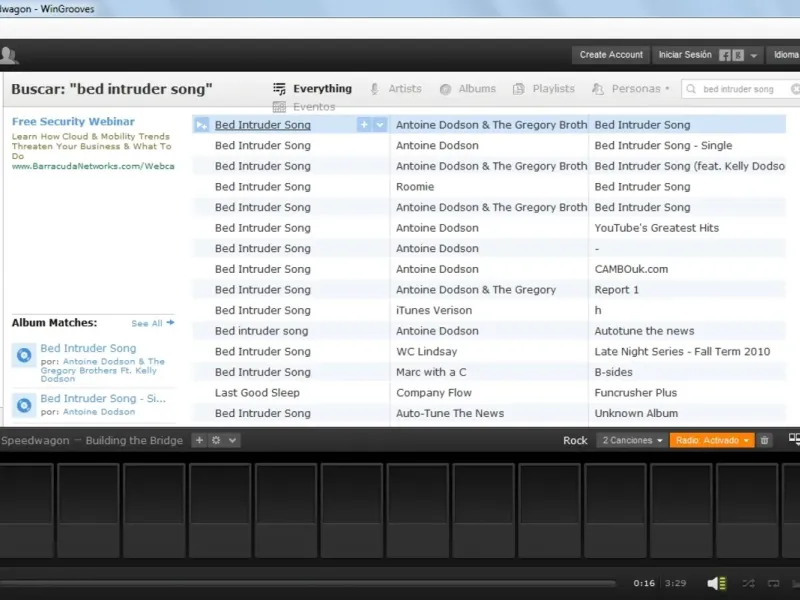
Task: Click the Report 1 album cell
Action: coord(616,290)
